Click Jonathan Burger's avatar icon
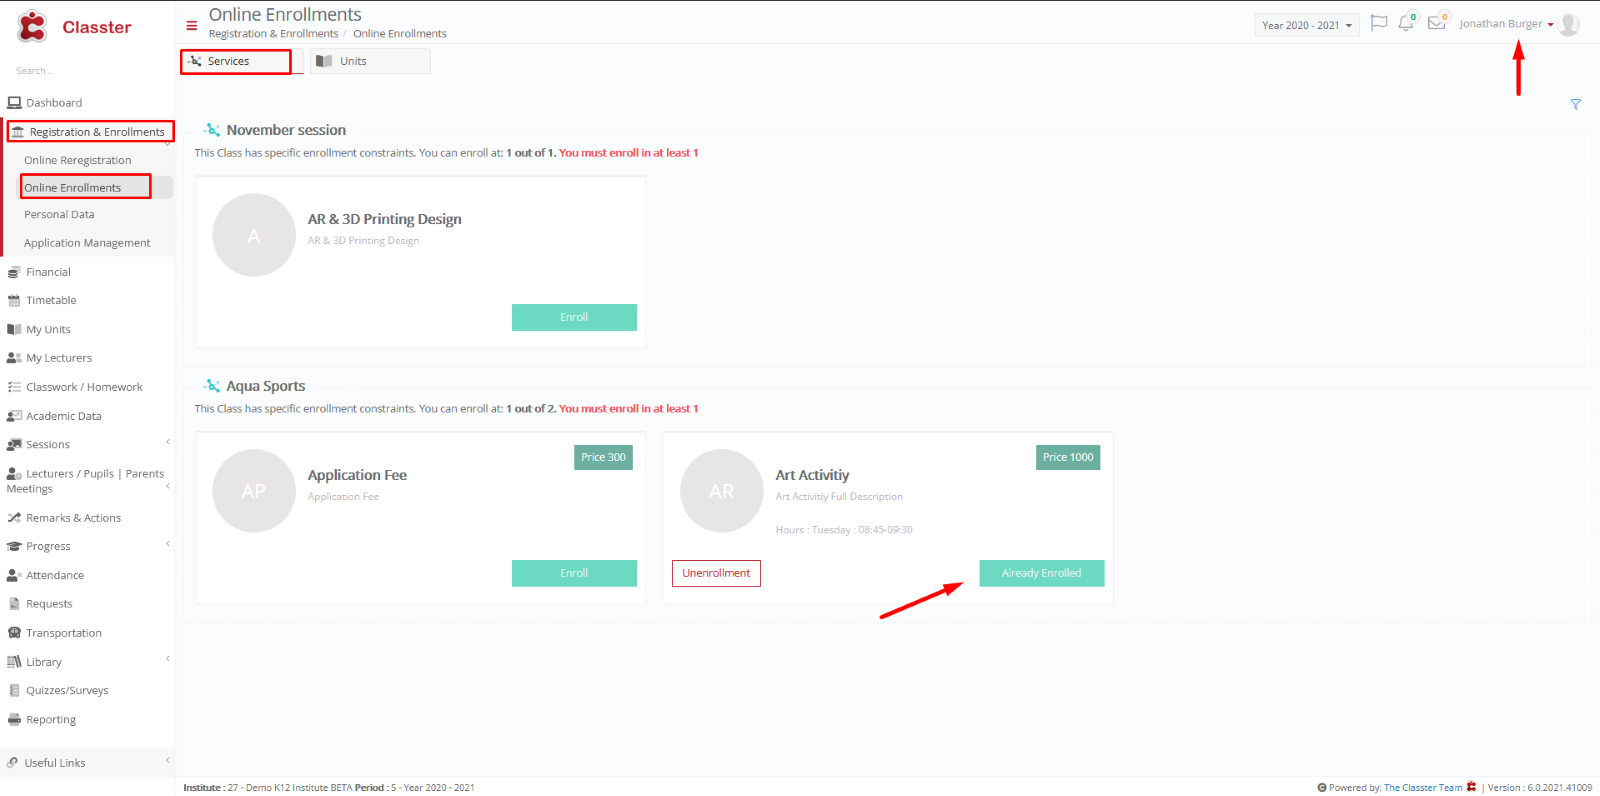Viewport: 1600px width, 796px height. pos(1569,25)
